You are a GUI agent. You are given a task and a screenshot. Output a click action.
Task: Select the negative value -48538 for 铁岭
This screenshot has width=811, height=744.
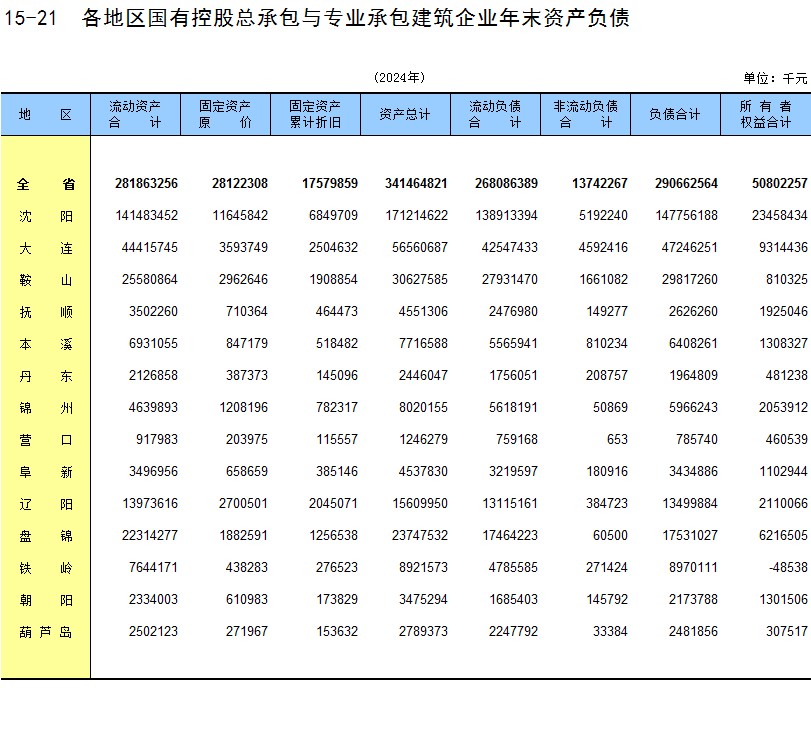pos(785,568)
